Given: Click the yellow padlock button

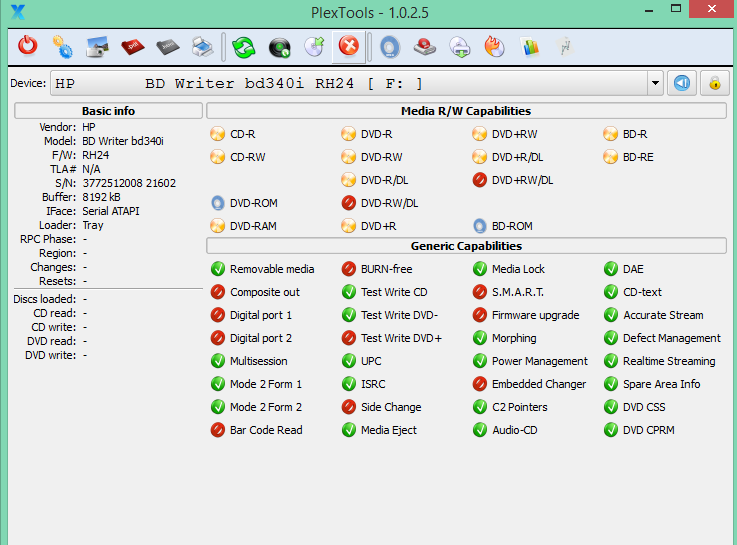Looking at the screenshot, I should (715, 83).
